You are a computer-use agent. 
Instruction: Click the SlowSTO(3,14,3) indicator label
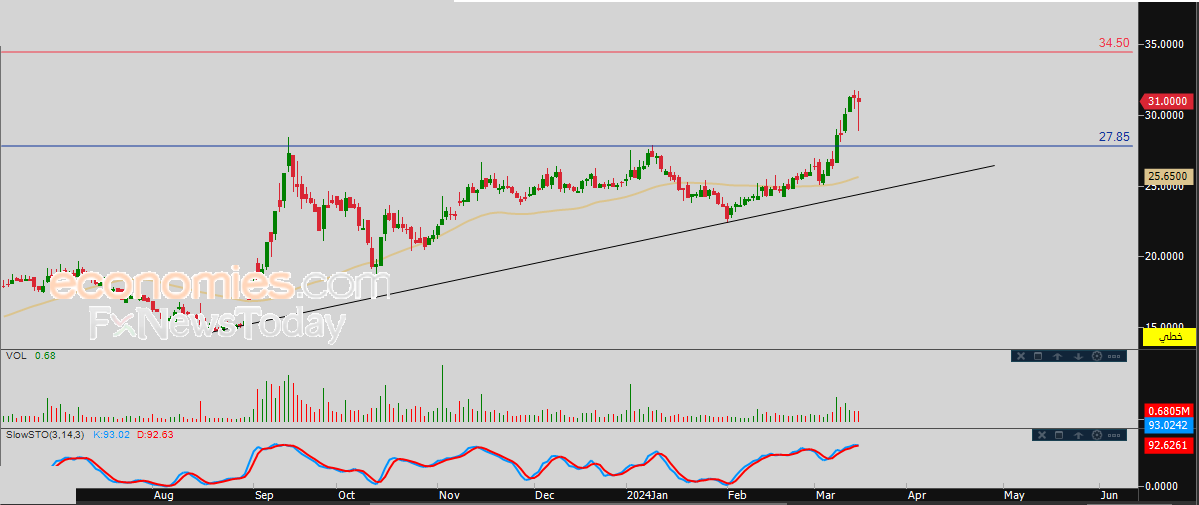pos(46,435)
